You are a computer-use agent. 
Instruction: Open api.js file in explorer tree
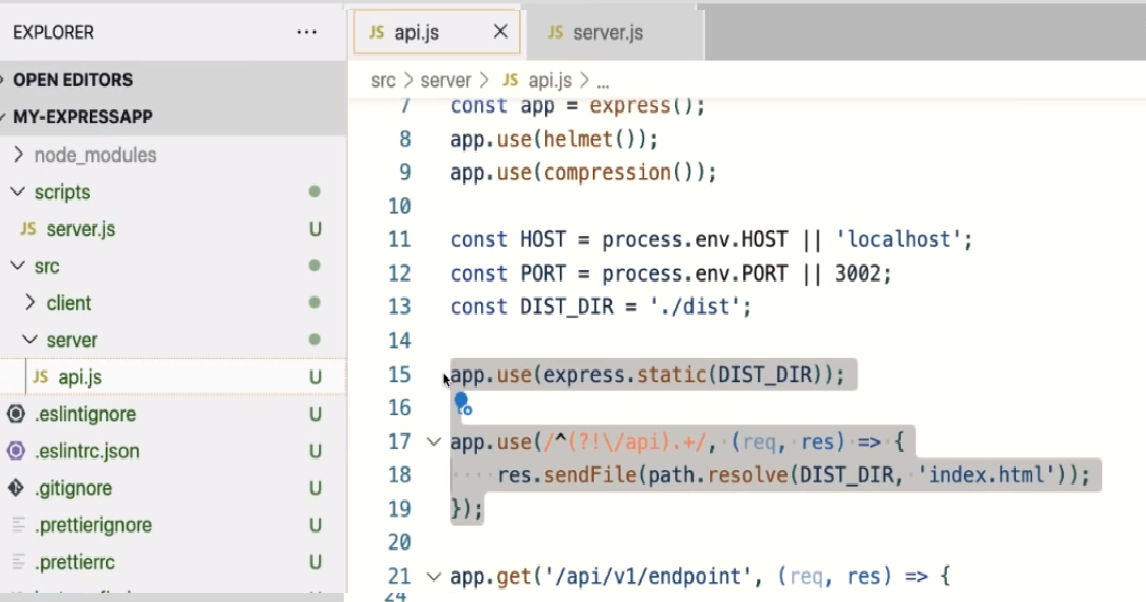pyautogui.click(x=80, y=377)
